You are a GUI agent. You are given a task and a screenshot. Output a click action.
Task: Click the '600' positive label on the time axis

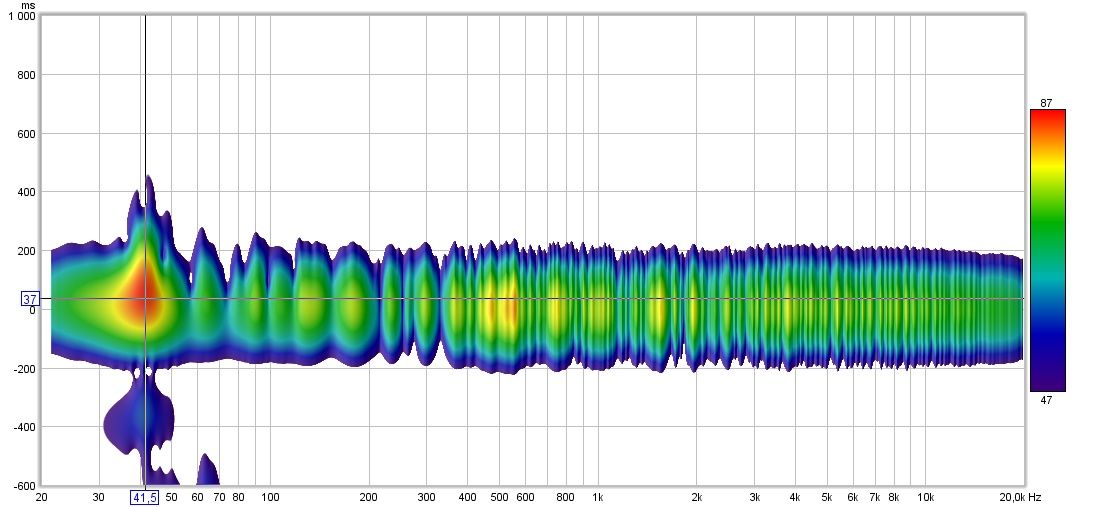click(27, 133)
